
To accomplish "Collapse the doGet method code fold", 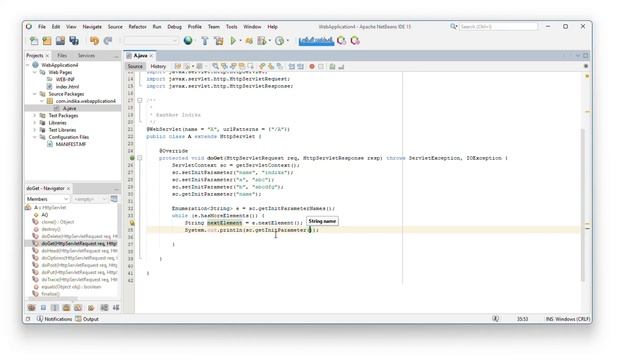I will click(140, 158).
